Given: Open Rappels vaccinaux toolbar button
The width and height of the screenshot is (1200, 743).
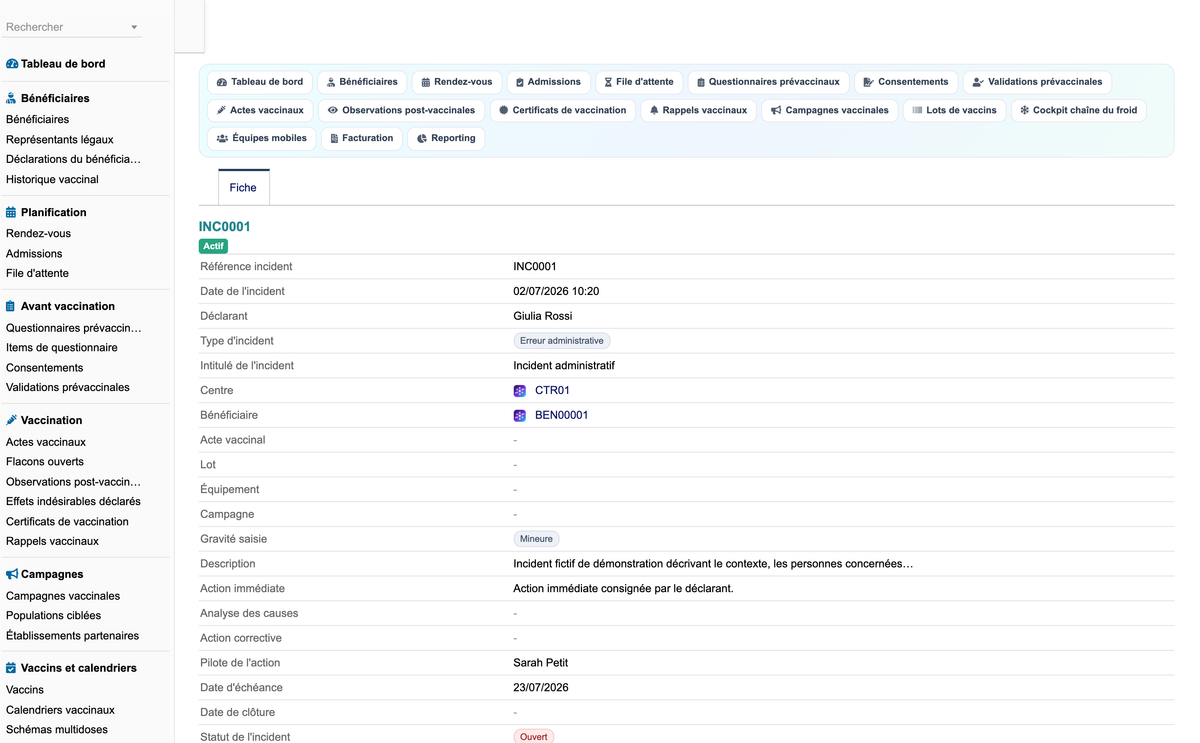Looking at the screenshot, I should point(698,110).
